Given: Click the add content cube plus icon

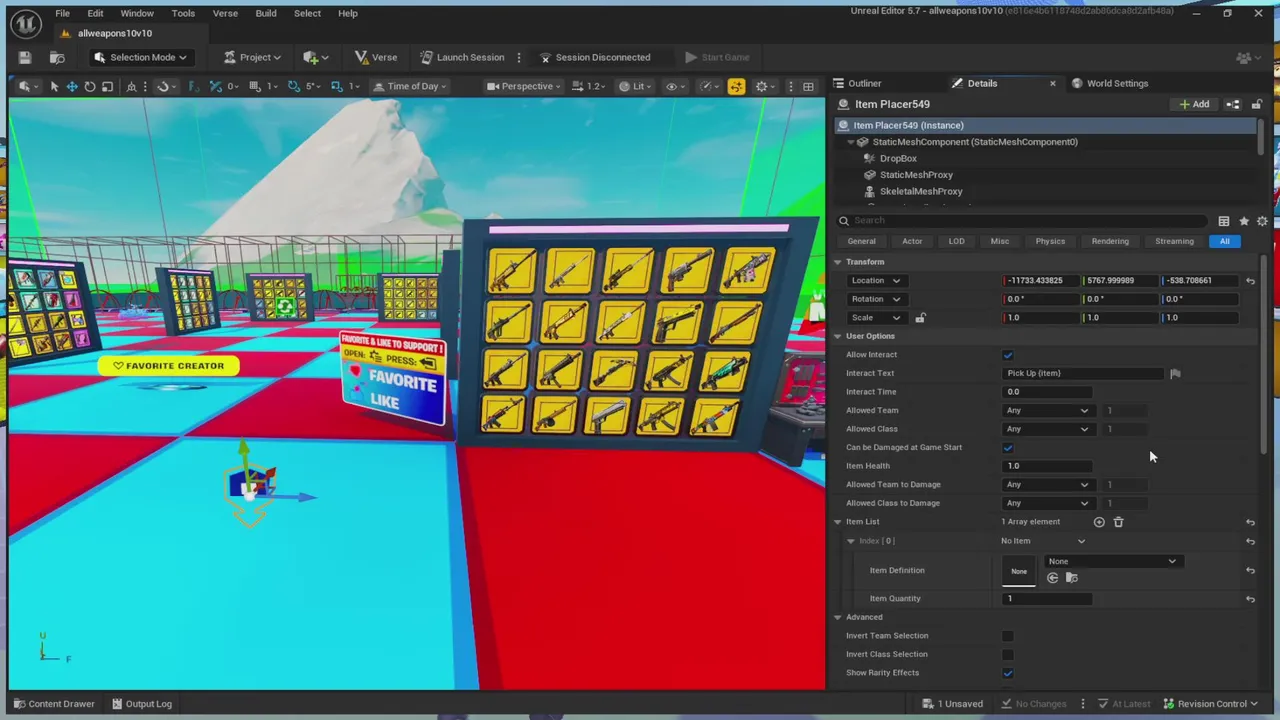Looking at the screenshot, I should [315, 57].
